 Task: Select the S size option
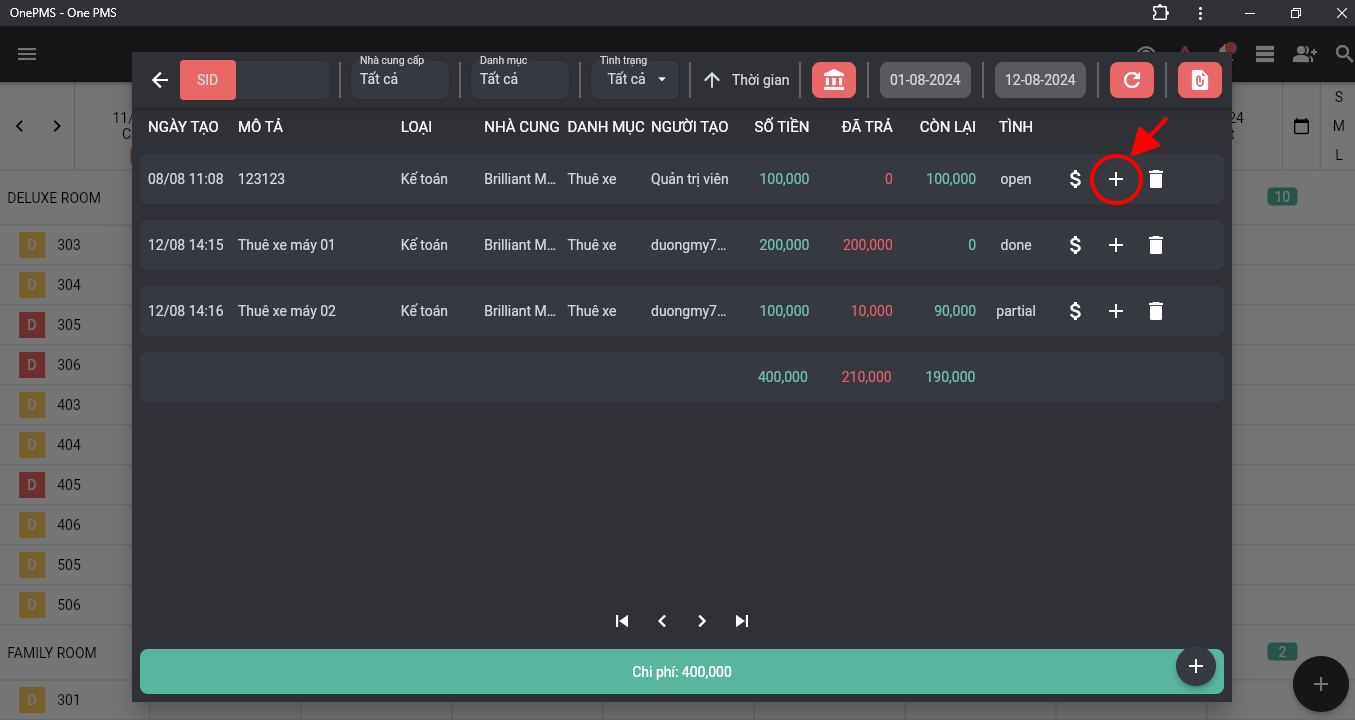point(1339,98)
